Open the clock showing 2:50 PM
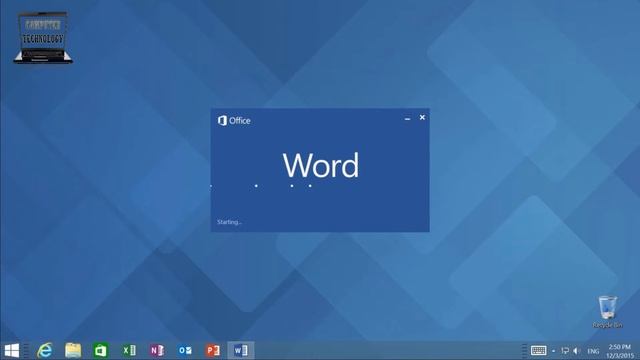 point(620,351)
